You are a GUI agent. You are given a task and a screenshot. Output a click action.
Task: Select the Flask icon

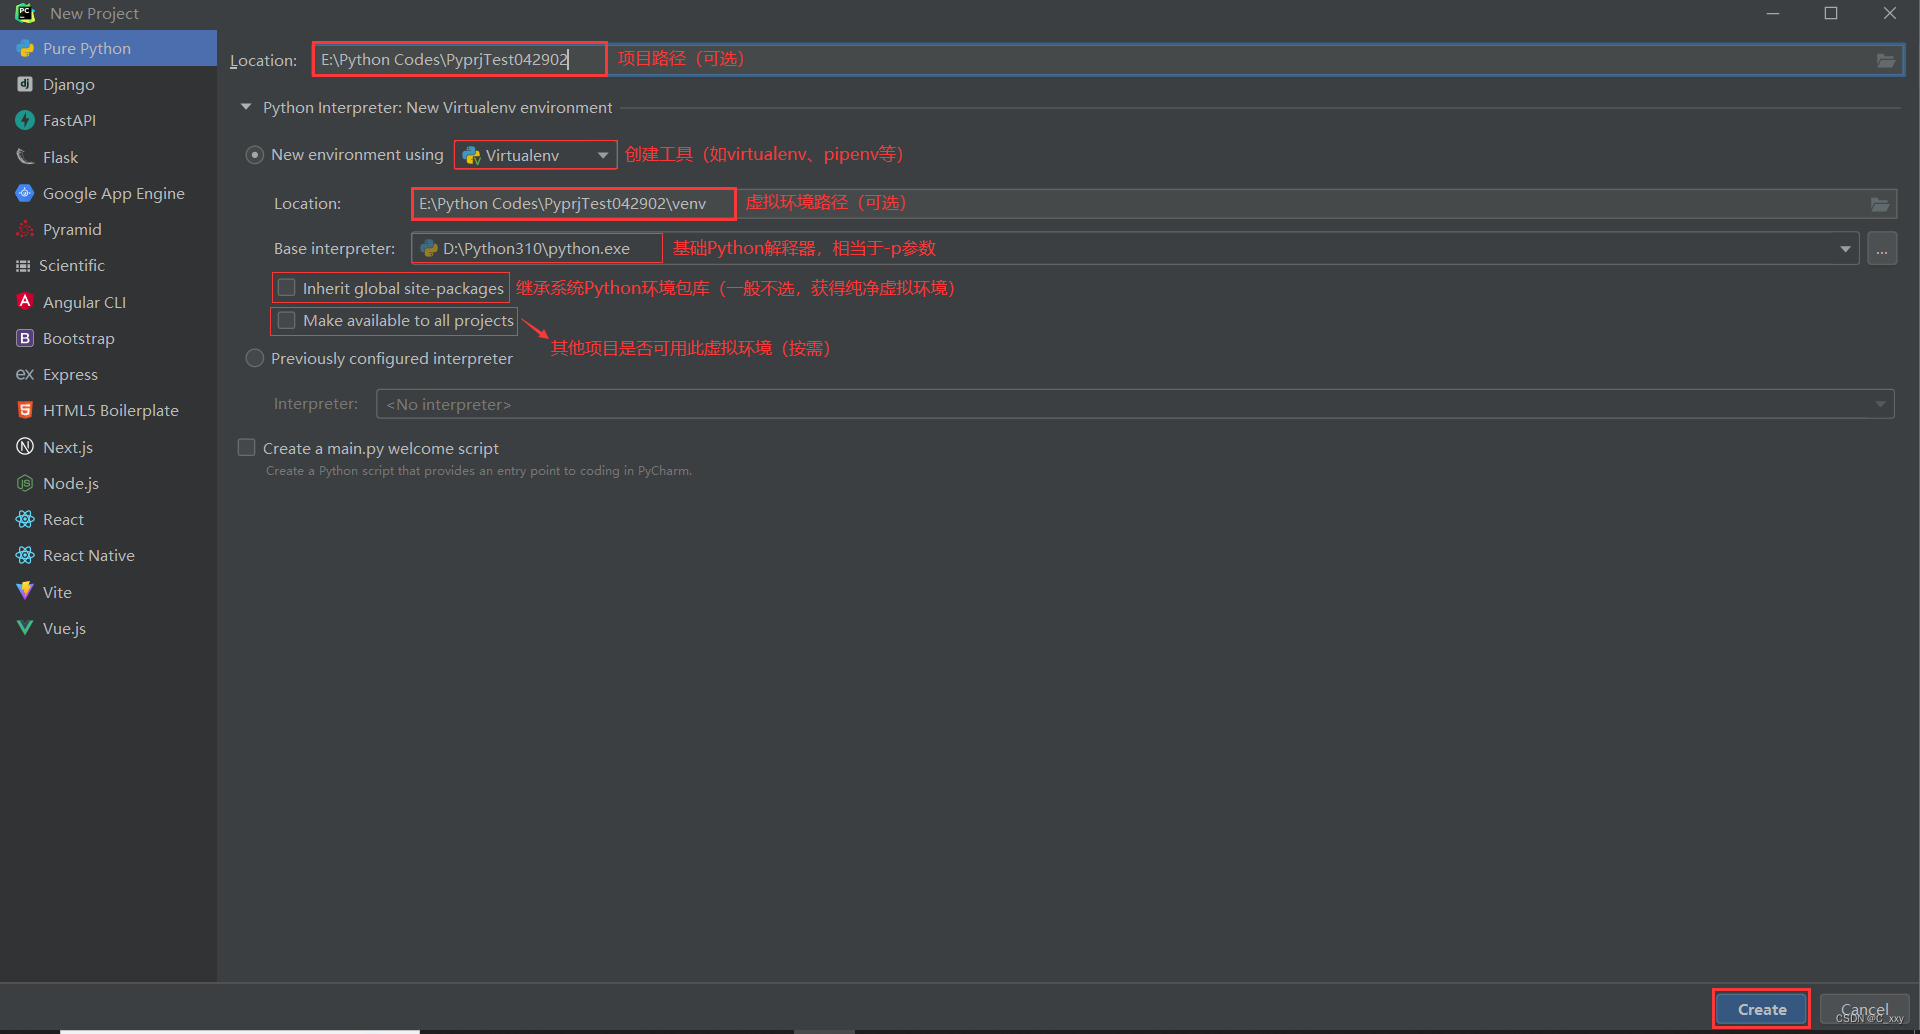coord(25,157)
